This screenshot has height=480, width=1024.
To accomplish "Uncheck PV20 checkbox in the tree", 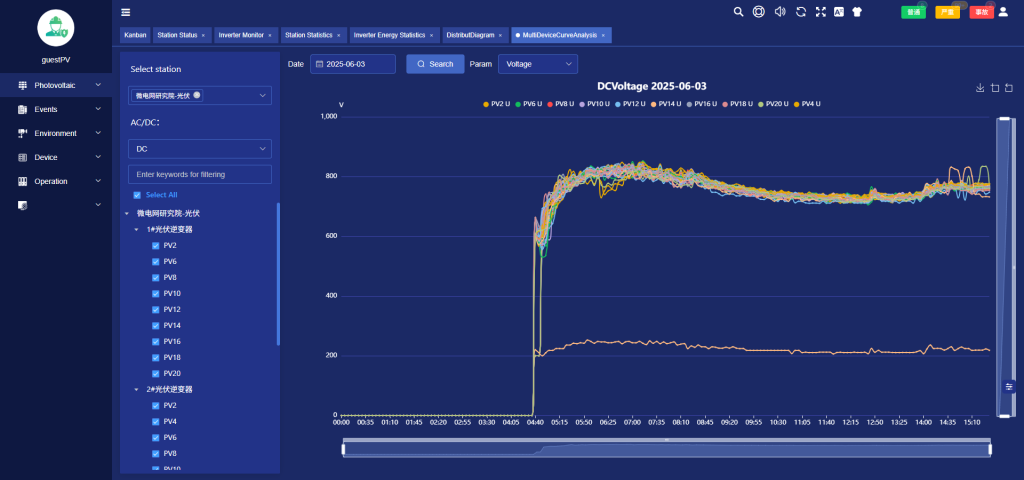I will 155,374.
